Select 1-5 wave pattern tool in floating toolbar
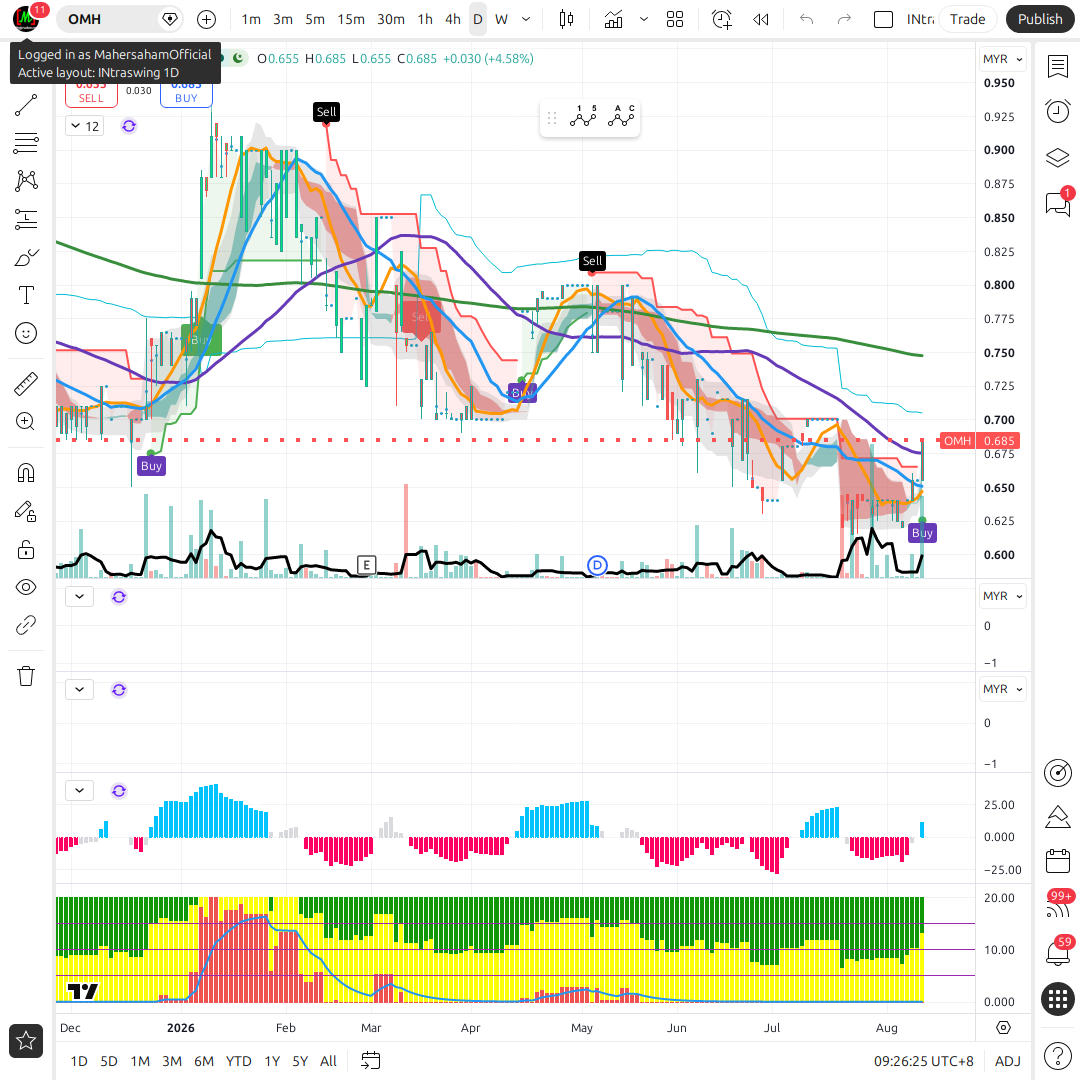The image size is (1080, 1080). 583,117
